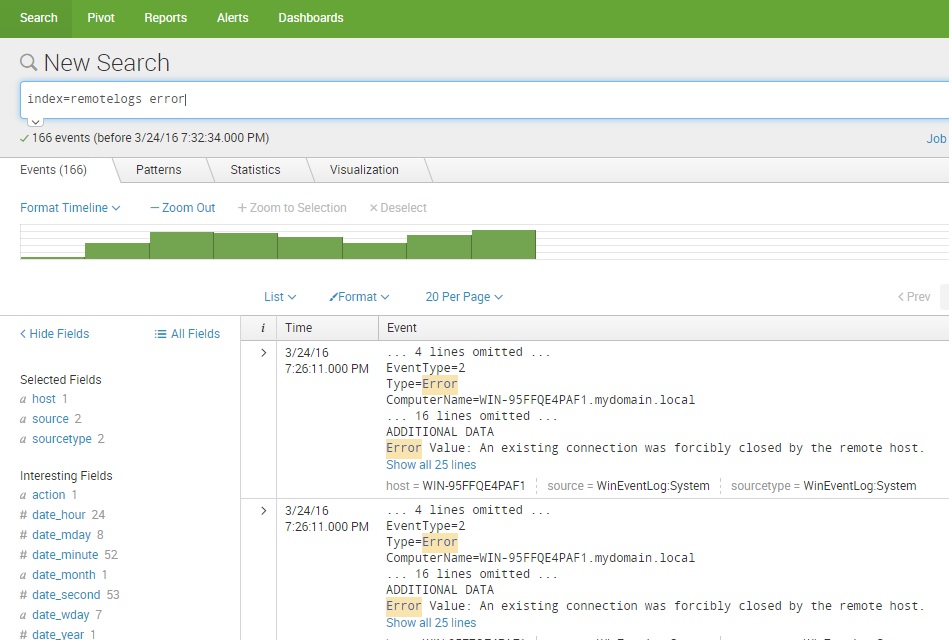Click the All Fields list icon
The height and width of the screenshot is (640, 949).
[160, 334]
